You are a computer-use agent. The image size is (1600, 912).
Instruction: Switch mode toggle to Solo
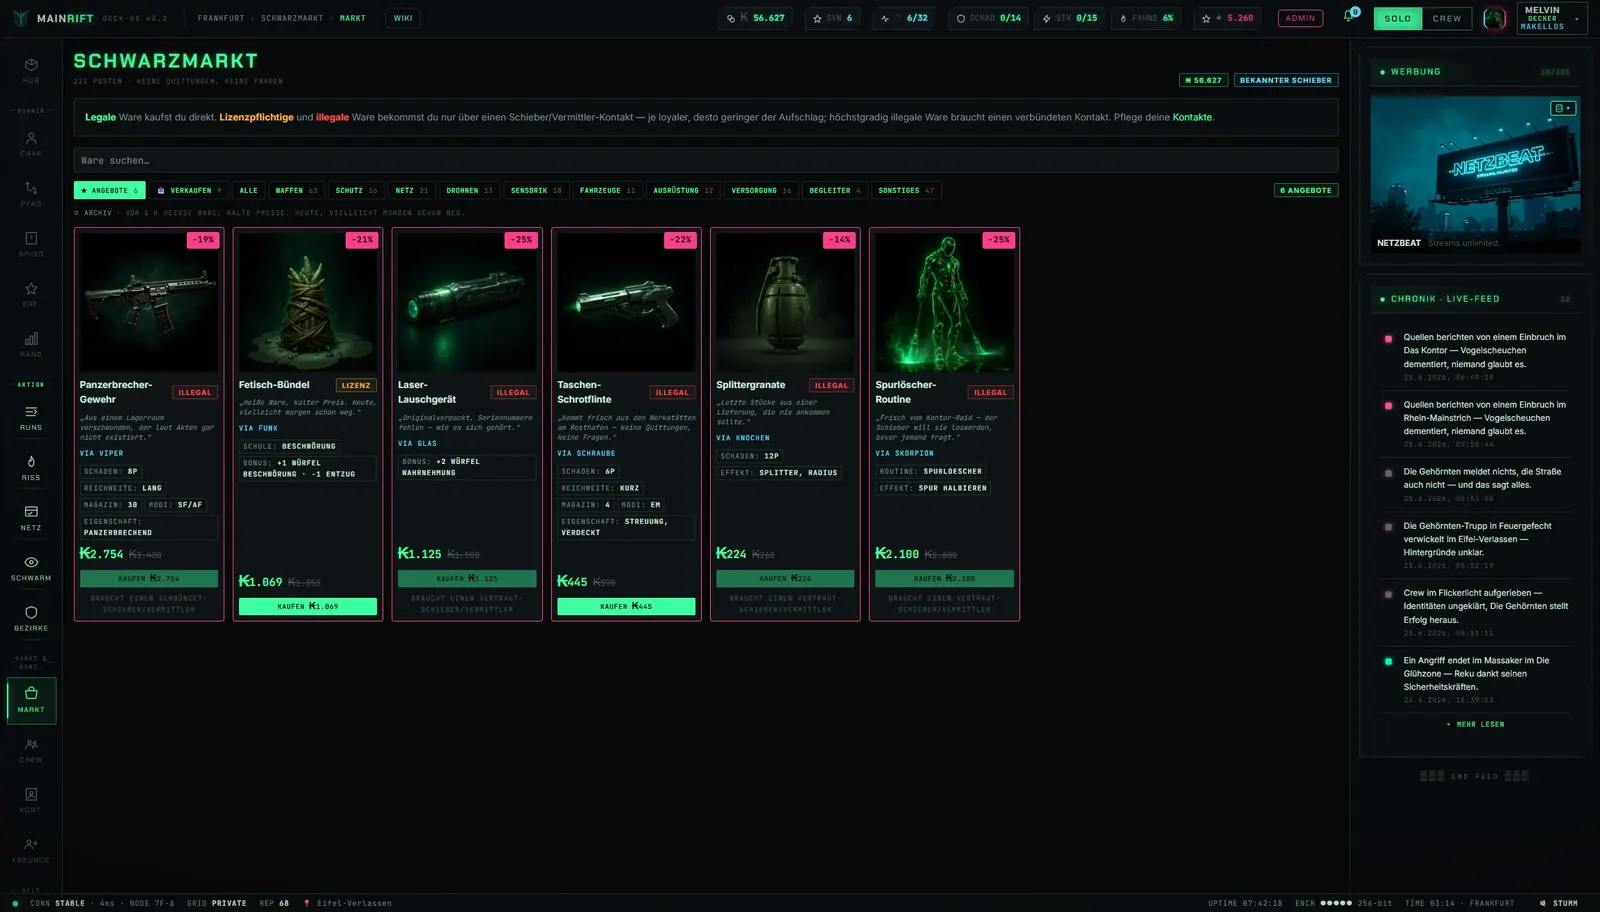tap(1398, 18)
